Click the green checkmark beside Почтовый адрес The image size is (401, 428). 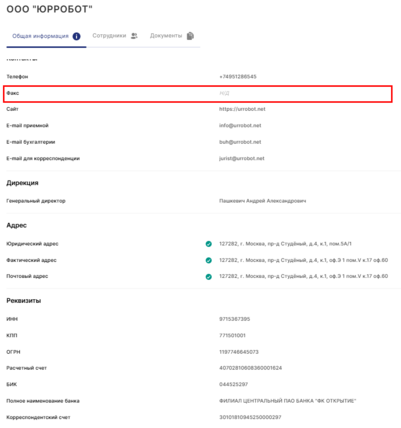point(209,277)
